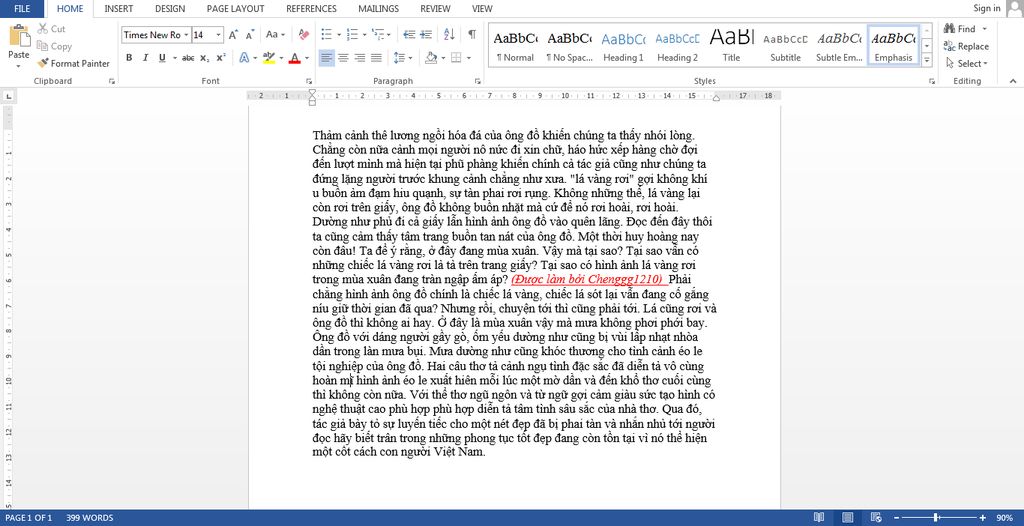Toggle Subscript formatting
This screenshot has width=1024, height=526.
[x=204, y=58]
